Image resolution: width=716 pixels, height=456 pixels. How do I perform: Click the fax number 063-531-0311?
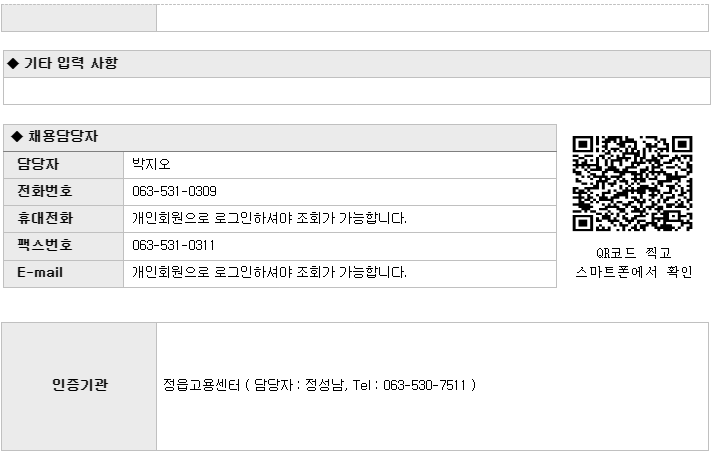click(x=174, y=246)
